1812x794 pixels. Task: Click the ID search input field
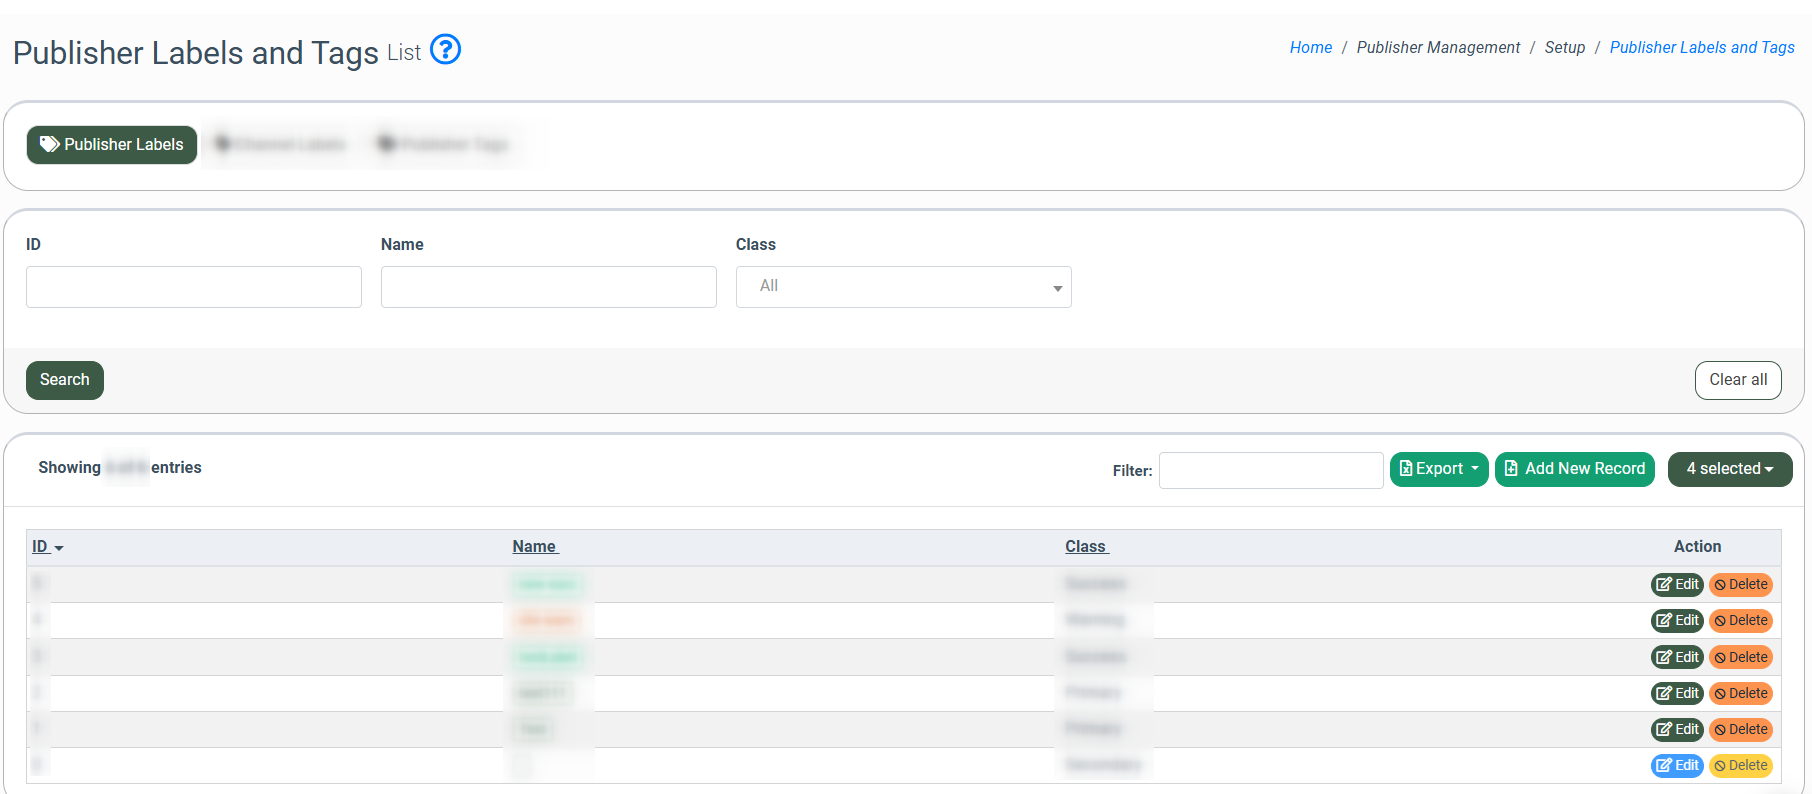[x=194, y=287]
